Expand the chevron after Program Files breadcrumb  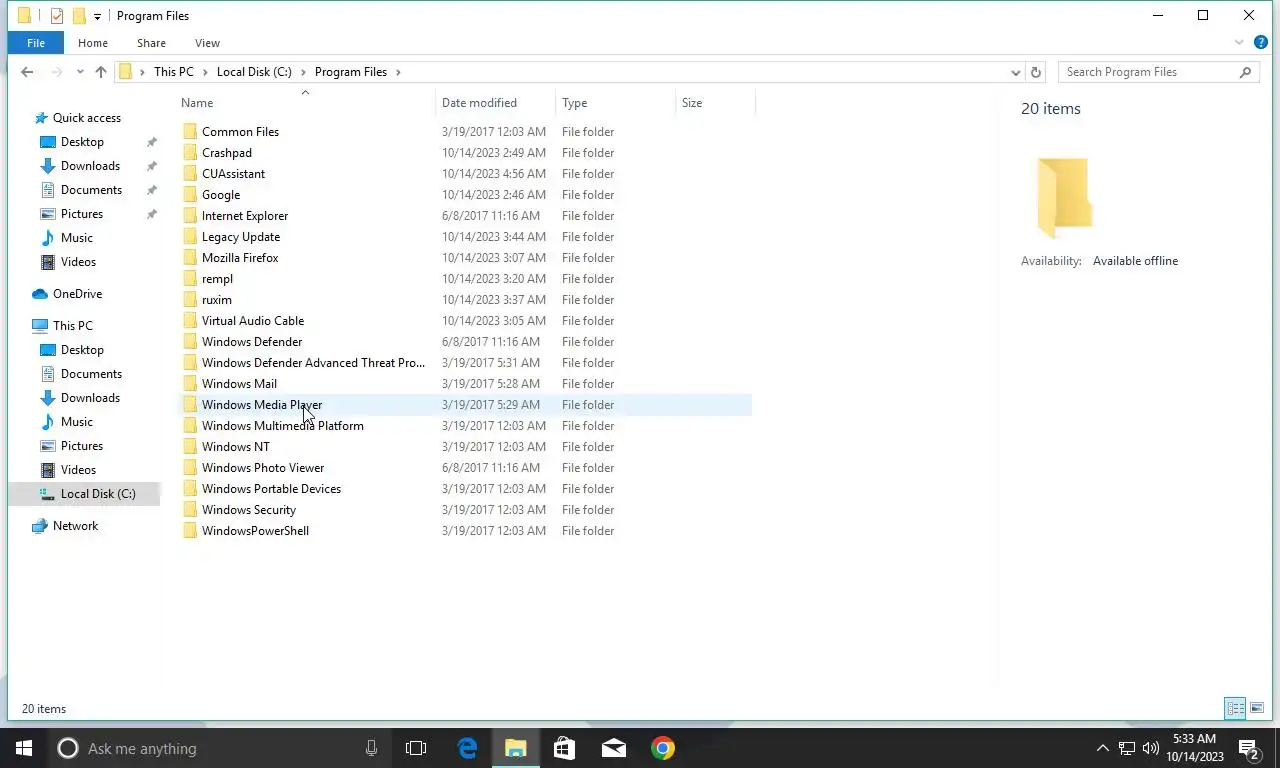[x=398, y=72]
